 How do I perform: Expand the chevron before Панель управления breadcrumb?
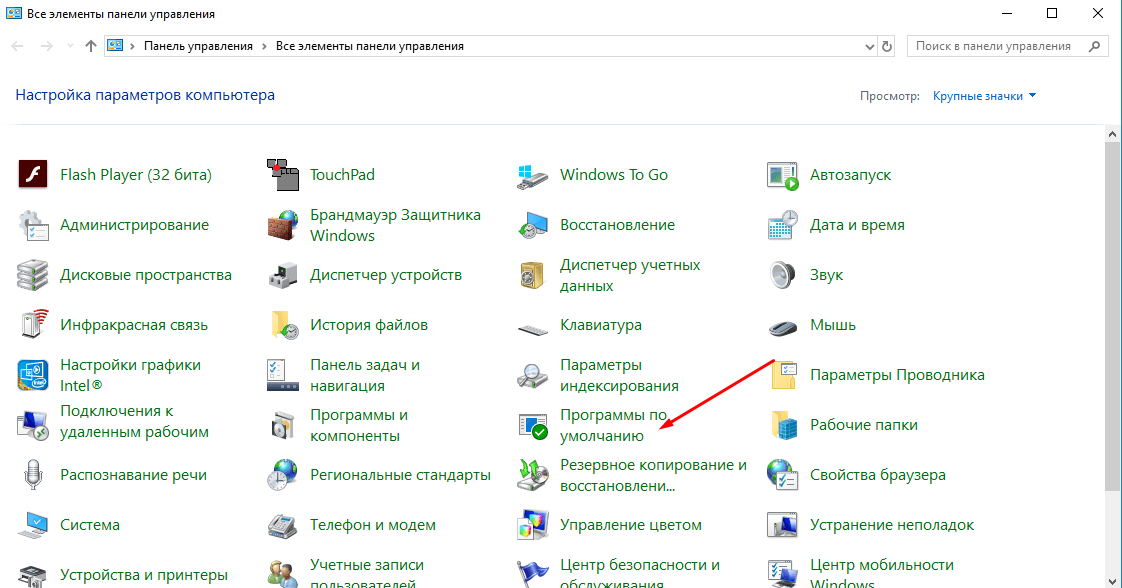[x=132, y=46]
